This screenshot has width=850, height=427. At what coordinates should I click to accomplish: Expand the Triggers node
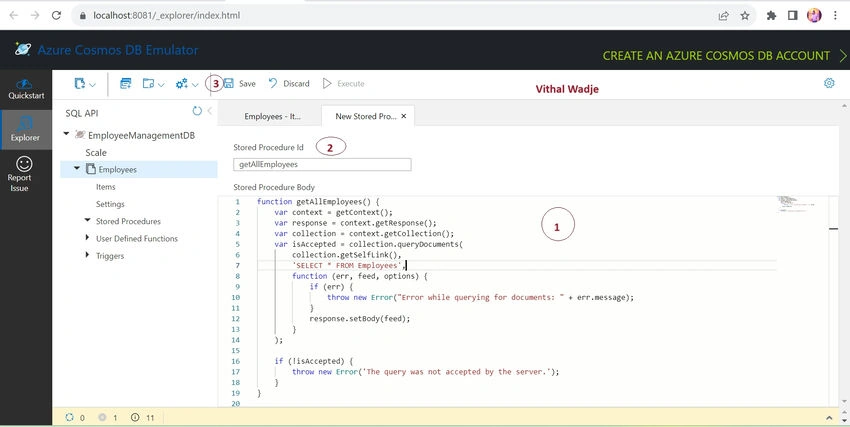[87, 255]
